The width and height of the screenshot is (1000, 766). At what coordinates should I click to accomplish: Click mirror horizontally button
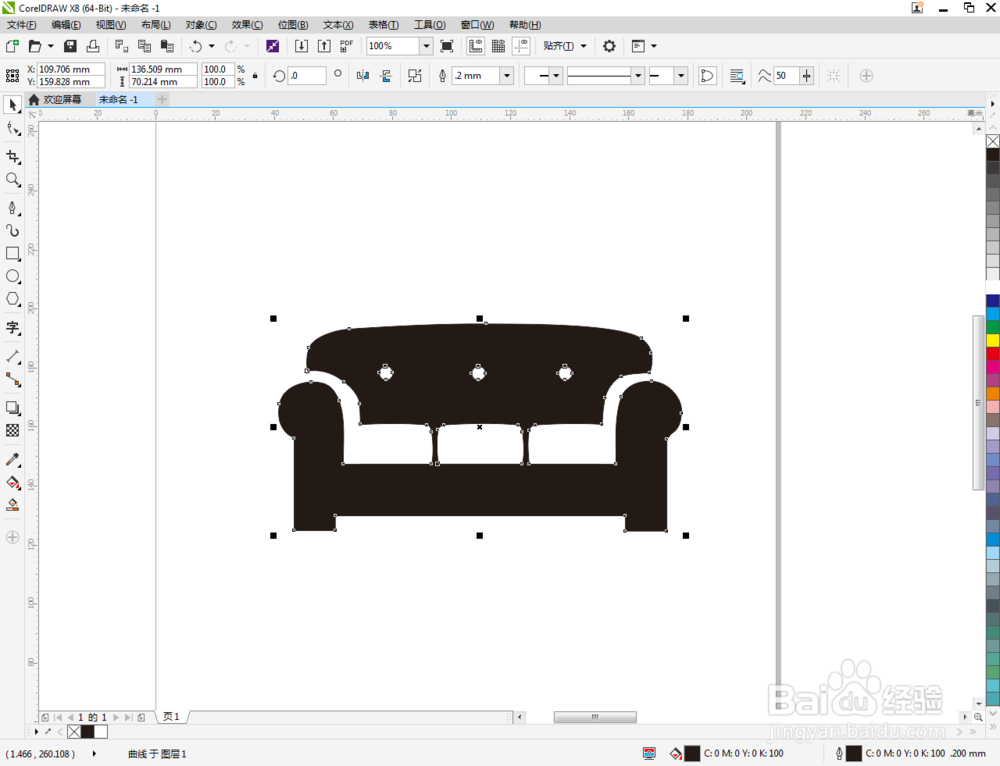pos(363,76)
